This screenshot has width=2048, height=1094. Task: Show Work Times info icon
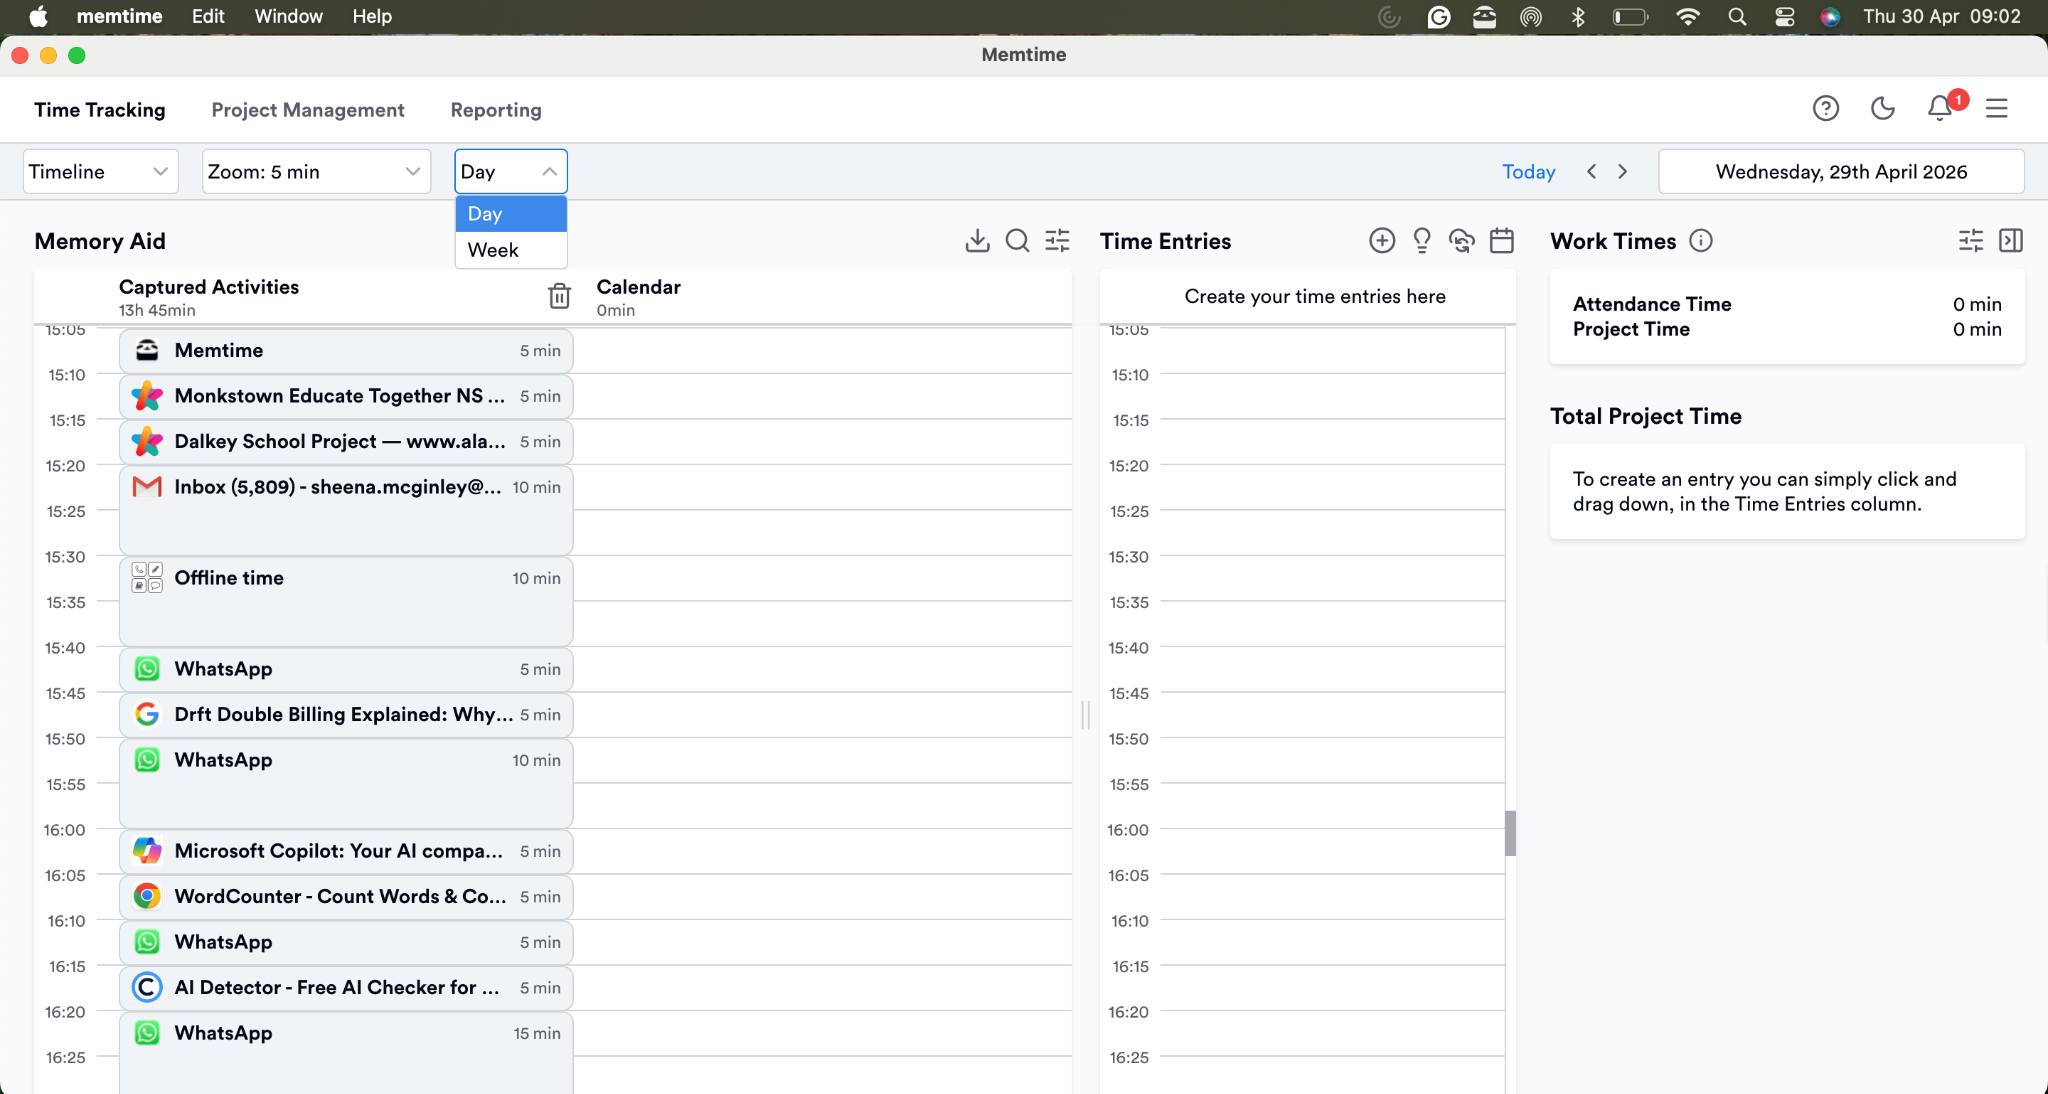pyautogui.click(x=1701, y=241)
